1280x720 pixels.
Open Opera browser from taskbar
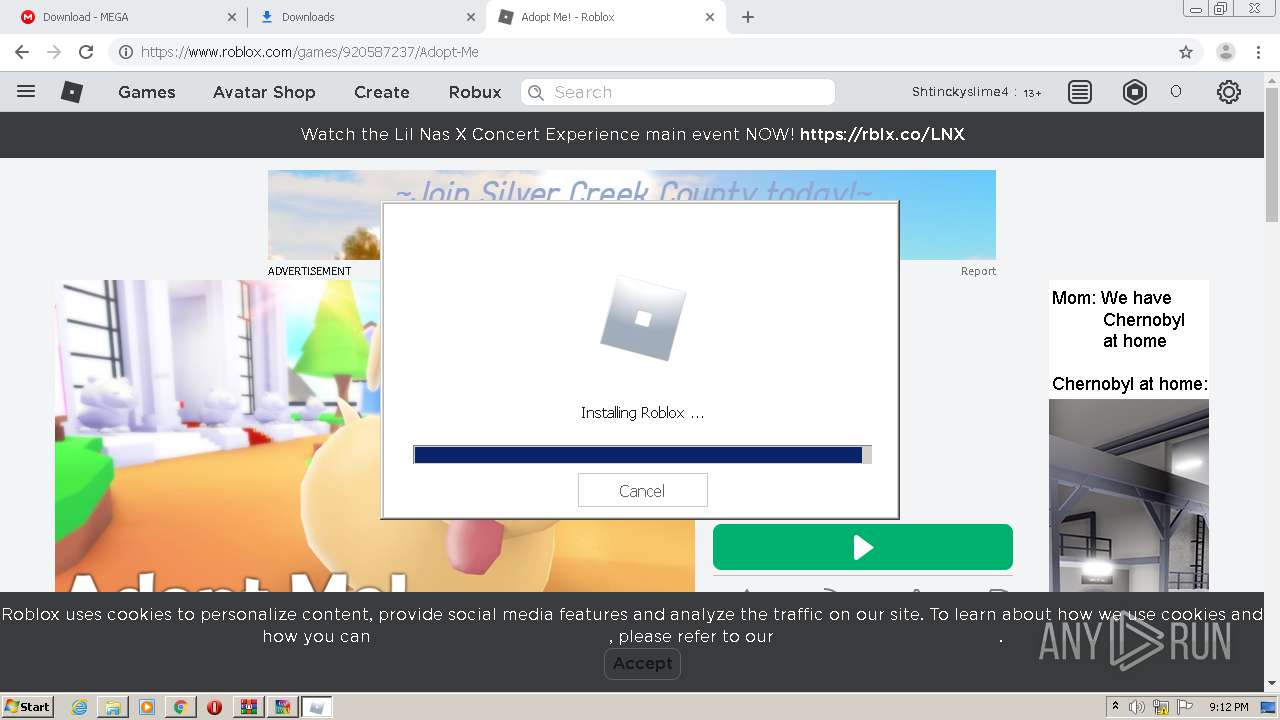(214, 707)
